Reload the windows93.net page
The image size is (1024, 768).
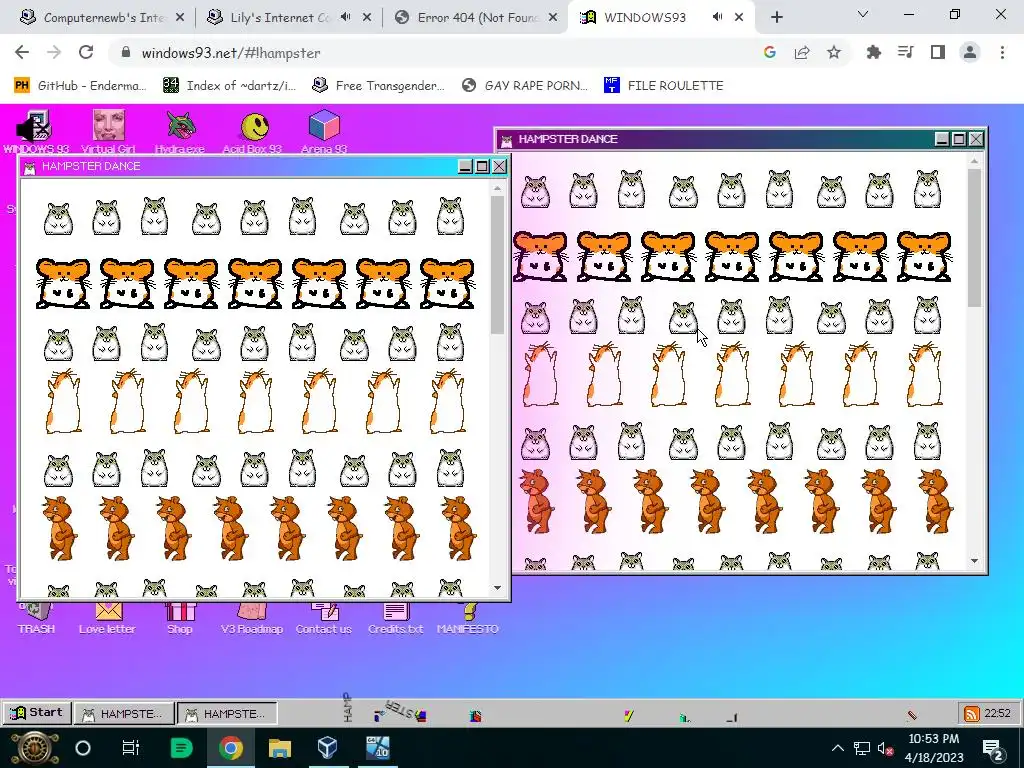point(86,52)
